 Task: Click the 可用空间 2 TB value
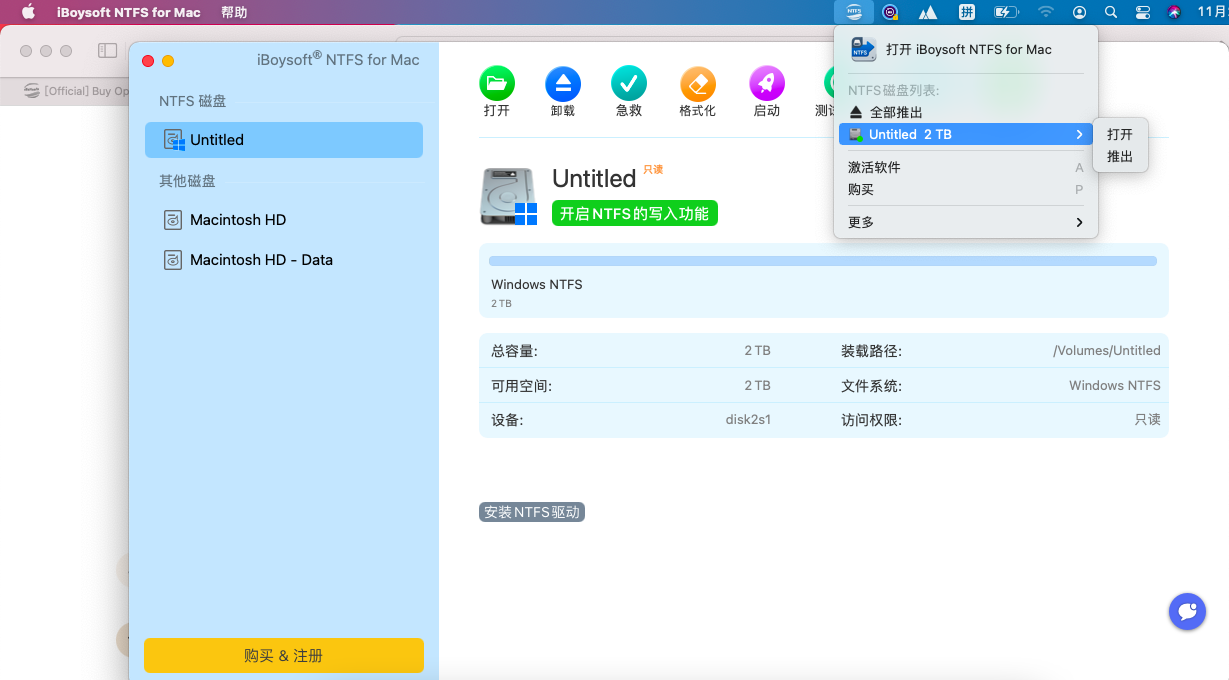point(757,385)
